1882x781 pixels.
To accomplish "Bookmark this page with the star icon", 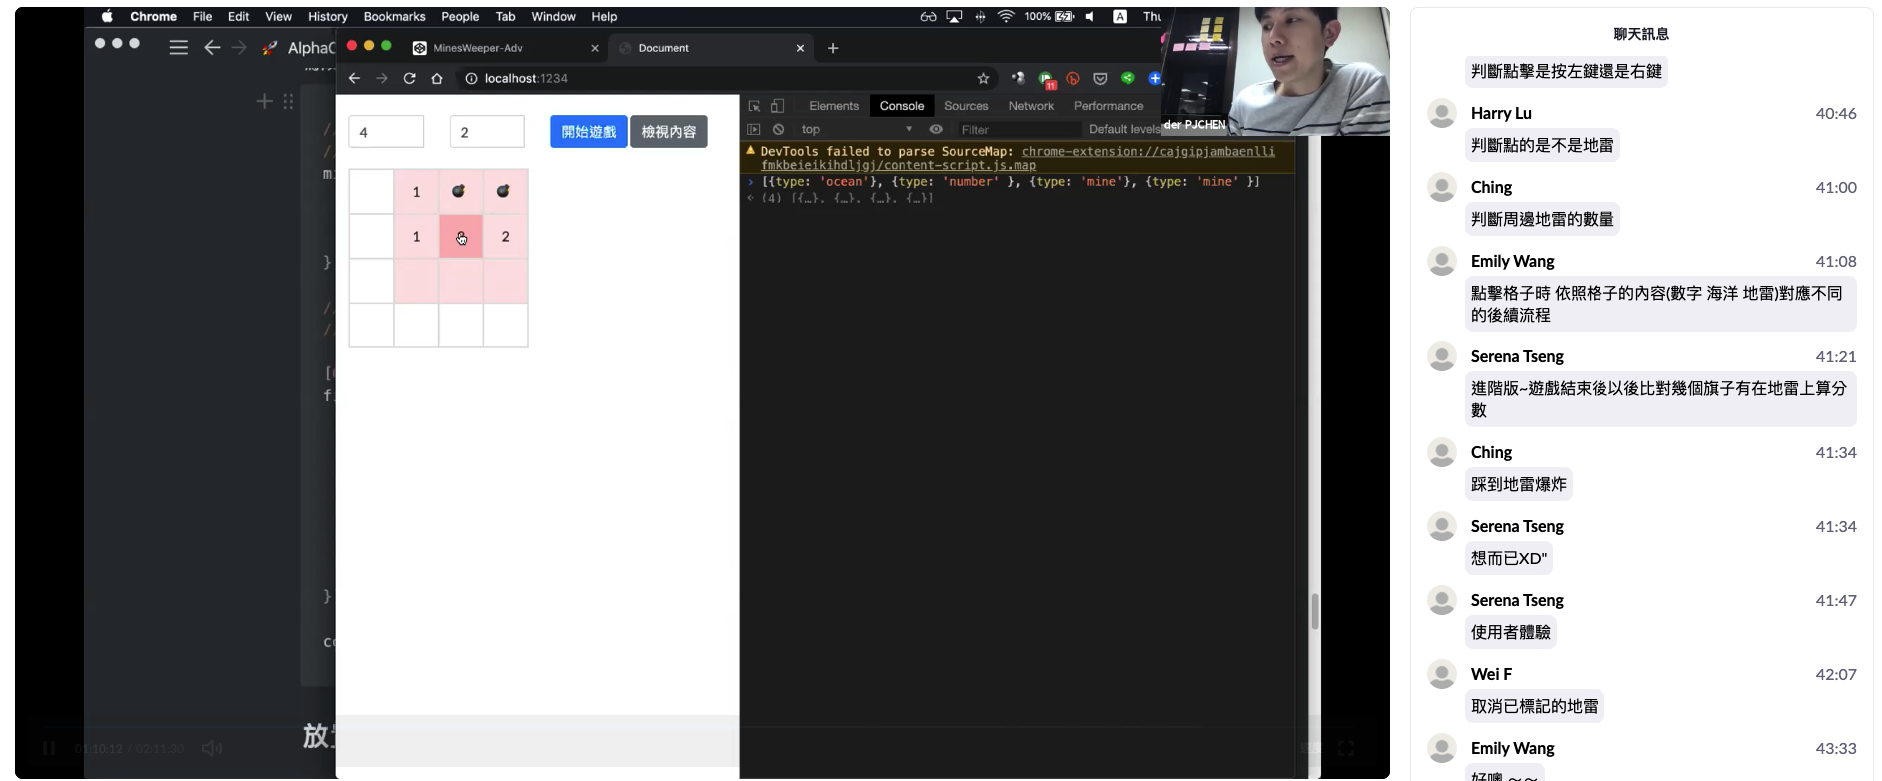I will coord(983,78).
